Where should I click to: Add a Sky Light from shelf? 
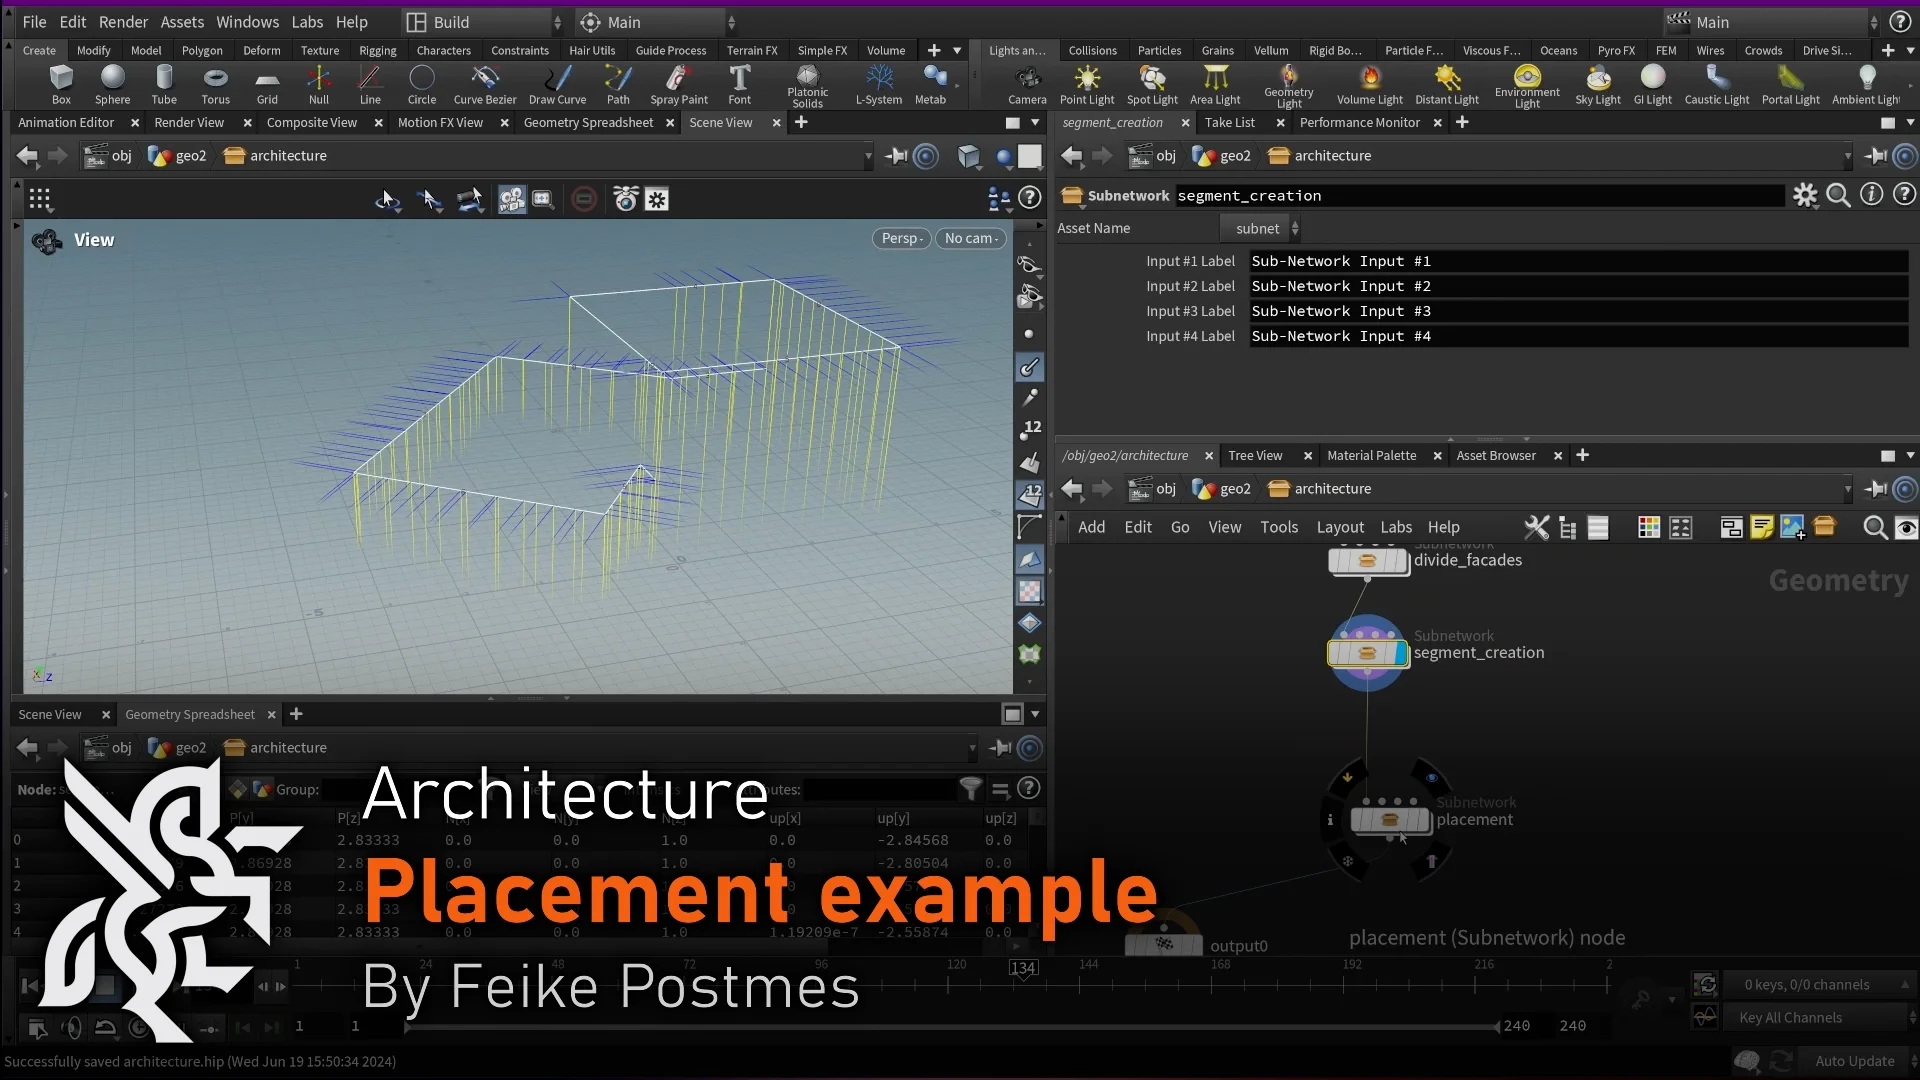[x=1598, y=84]
